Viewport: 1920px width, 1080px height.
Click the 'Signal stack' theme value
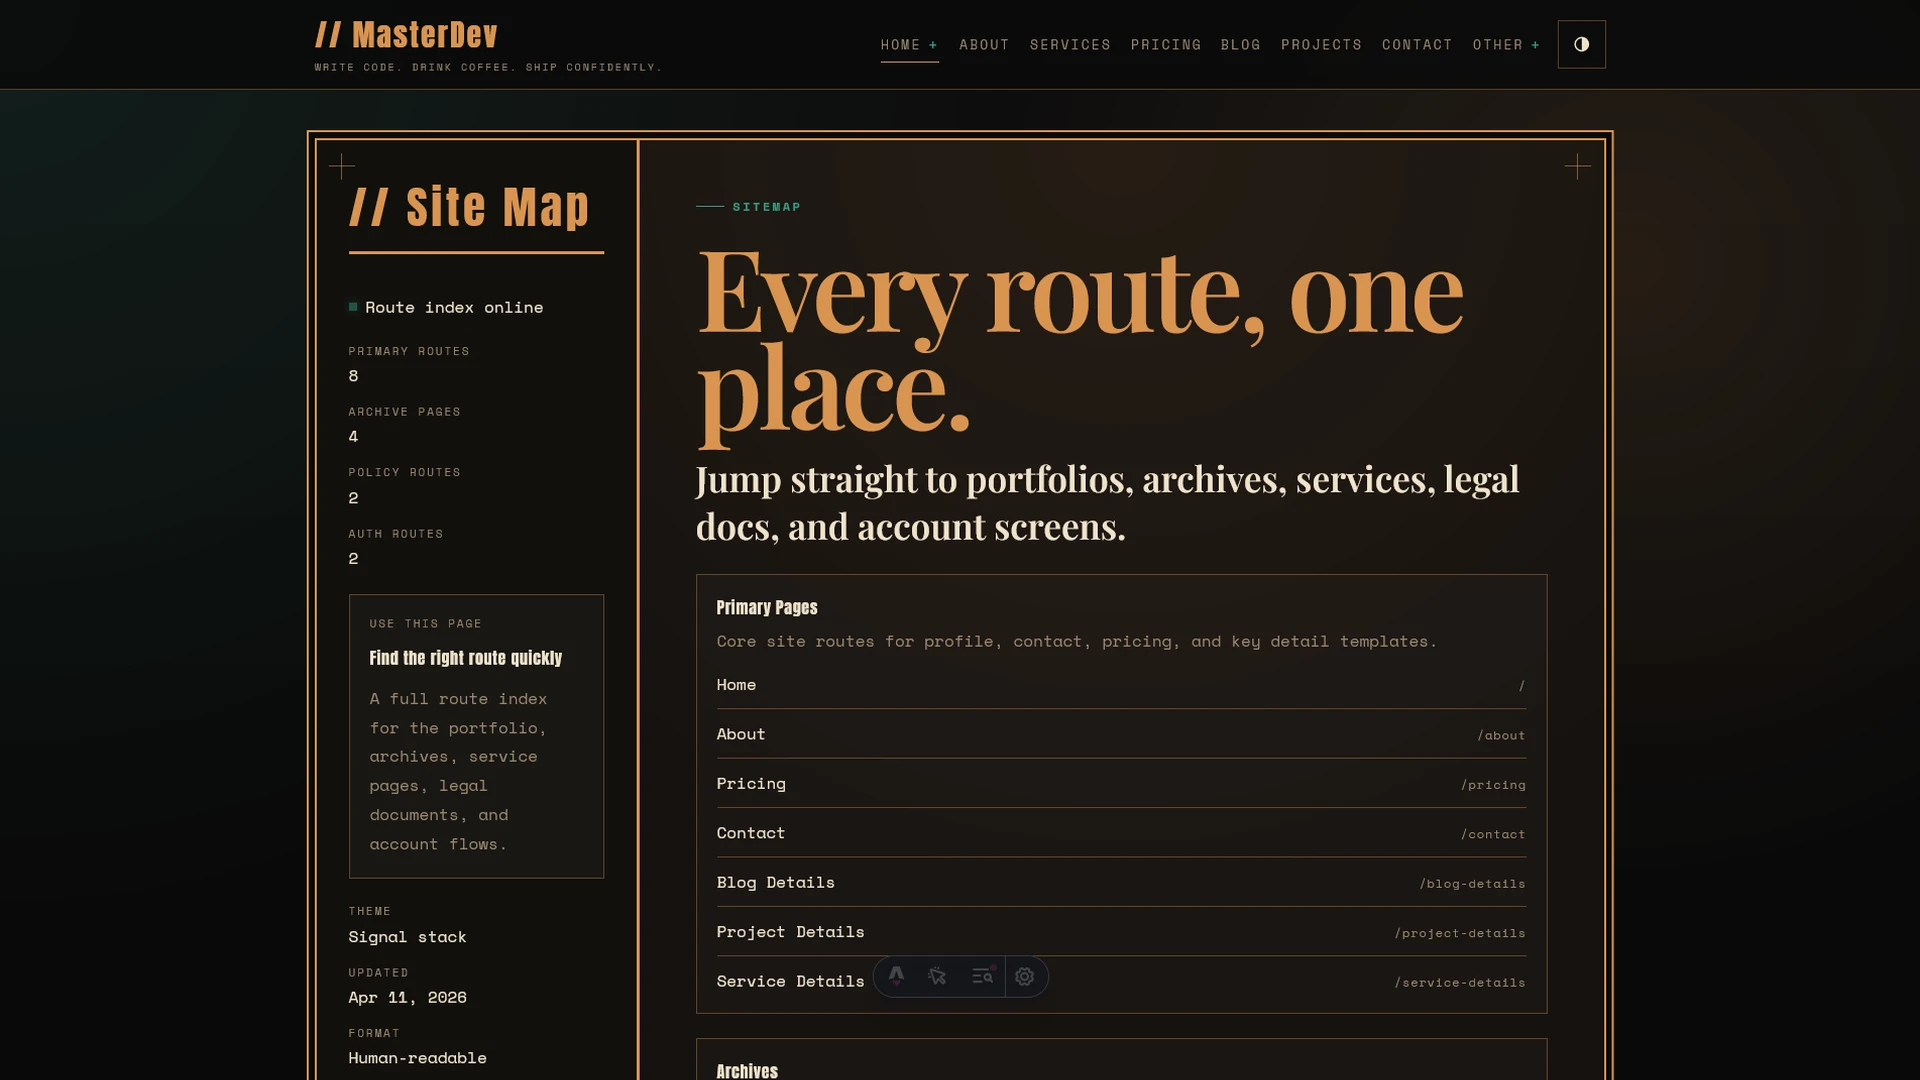click(407, 937)
